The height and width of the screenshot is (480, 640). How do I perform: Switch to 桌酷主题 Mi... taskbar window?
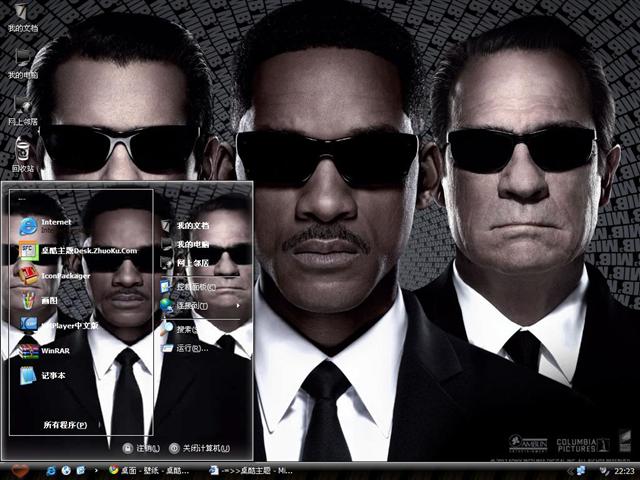251,471
